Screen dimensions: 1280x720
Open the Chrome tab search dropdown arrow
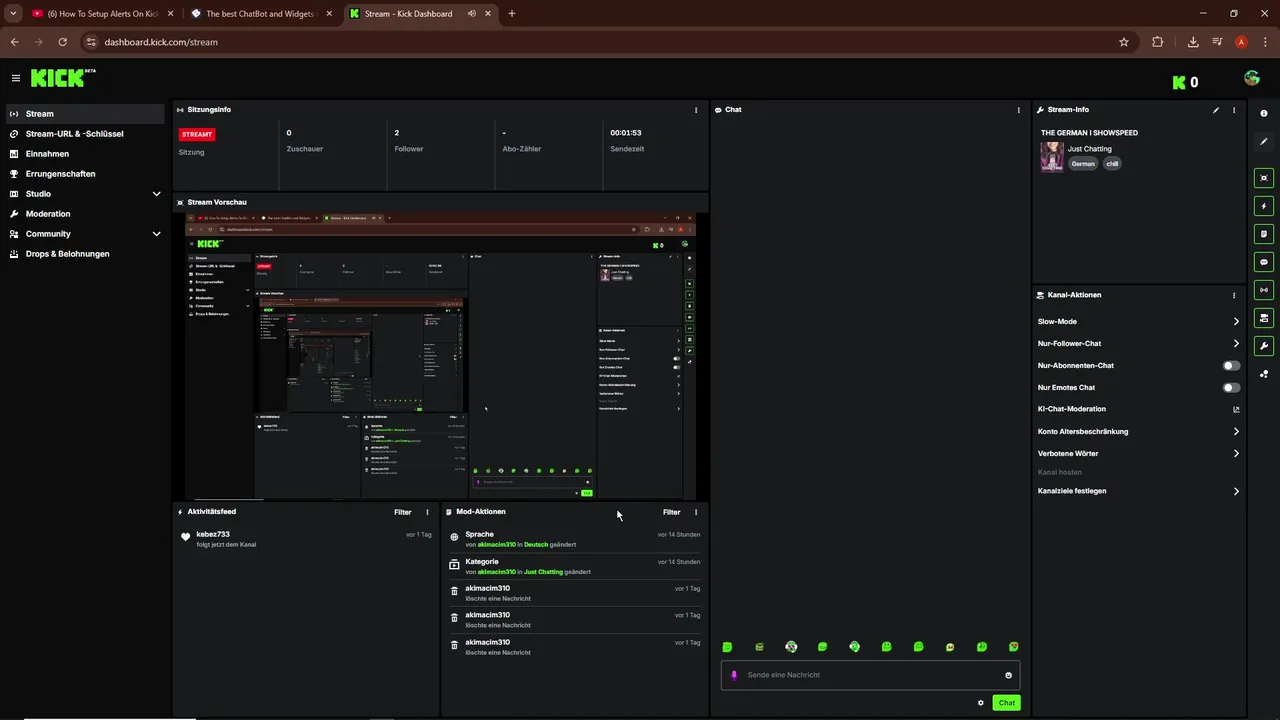13,14
